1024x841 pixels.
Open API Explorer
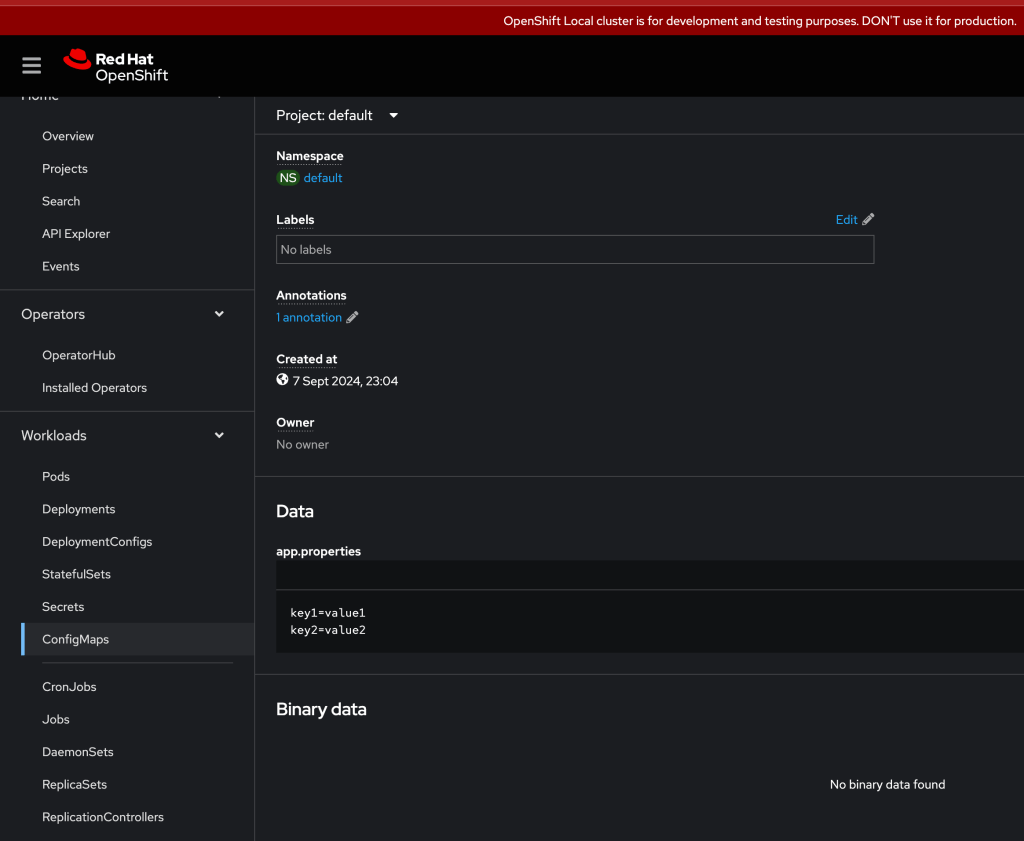tap(76, 234)
